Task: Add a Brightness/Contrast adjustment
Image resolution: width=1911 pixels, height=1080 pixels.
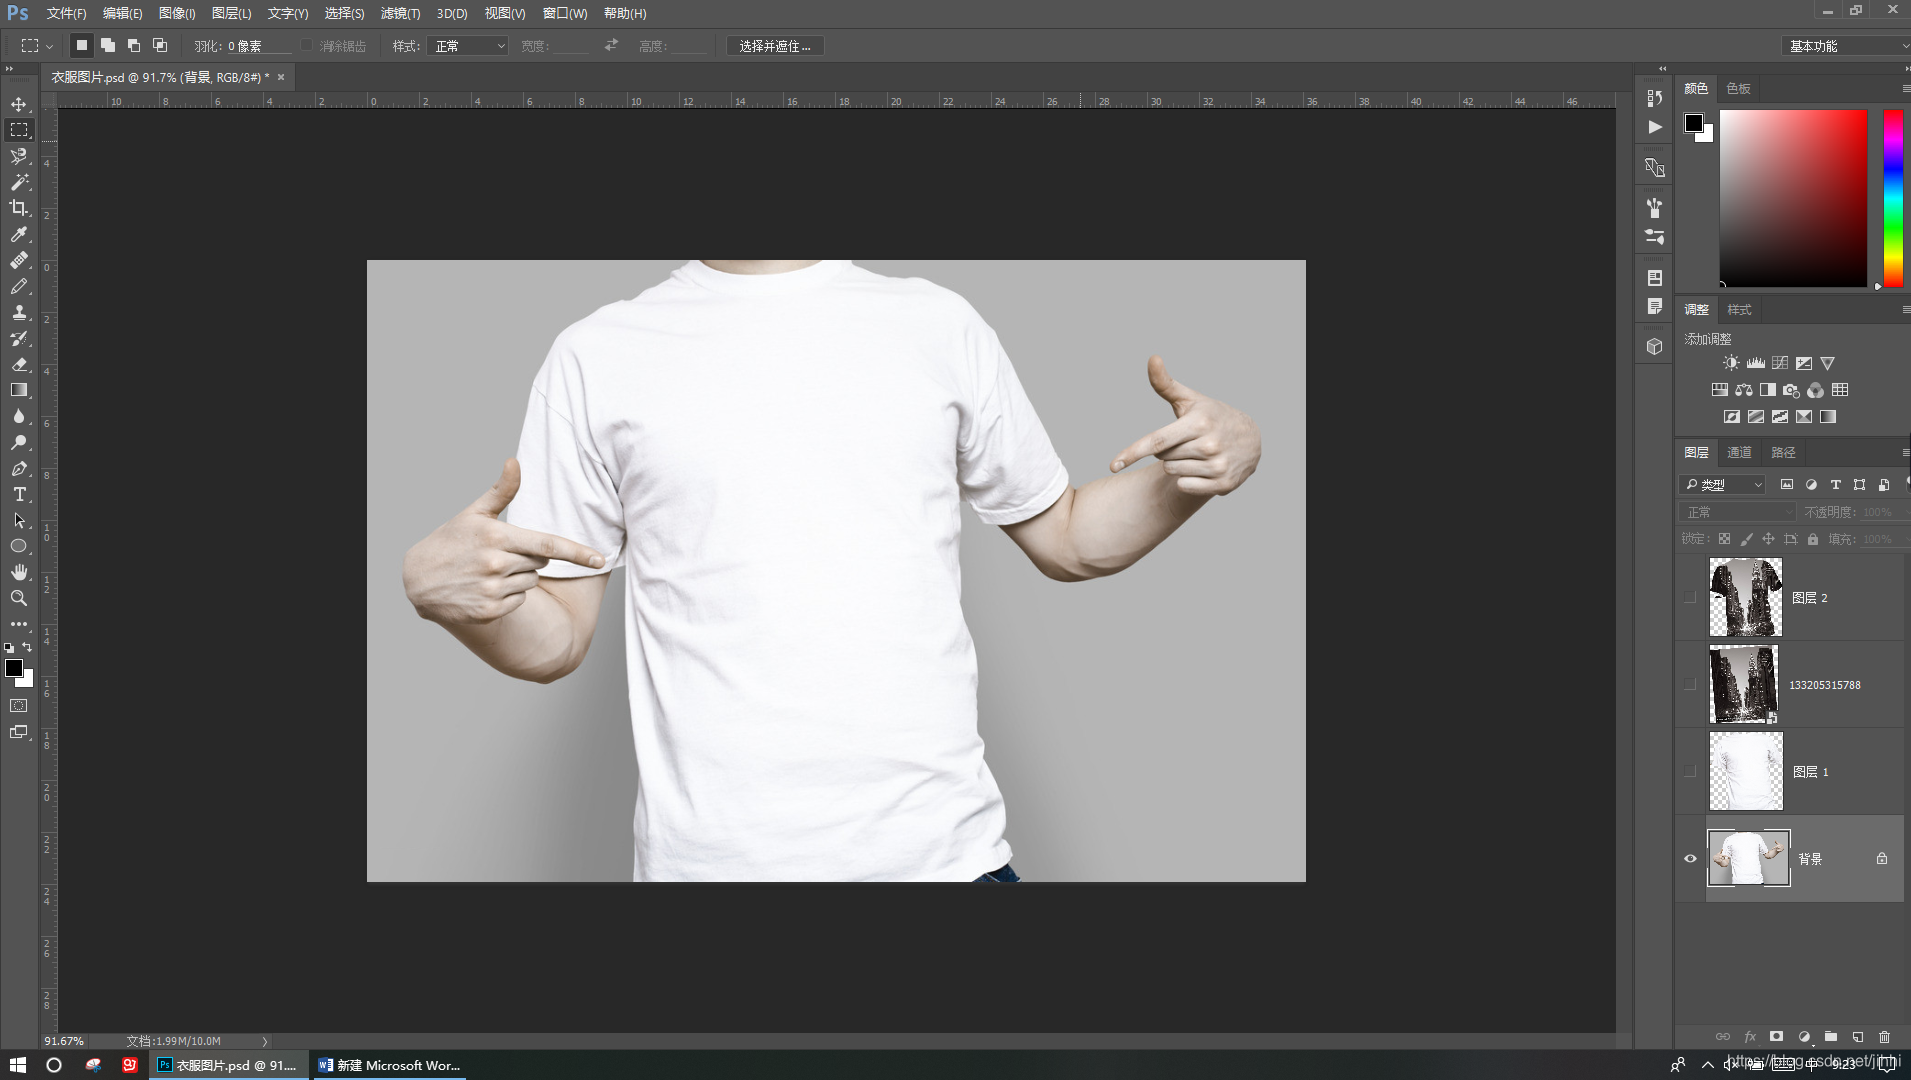Action: tap(1731, 363)
